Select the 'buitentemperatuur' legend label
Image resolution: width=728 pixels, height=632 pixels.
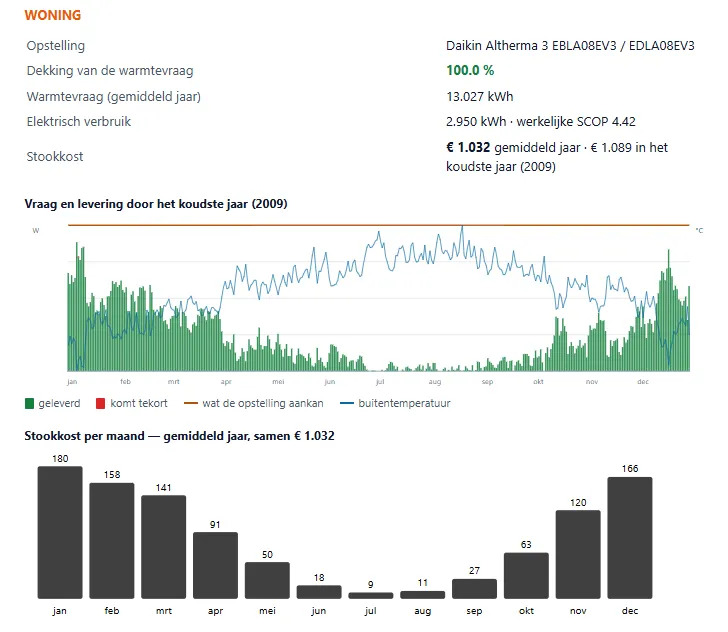pos(404,403)
